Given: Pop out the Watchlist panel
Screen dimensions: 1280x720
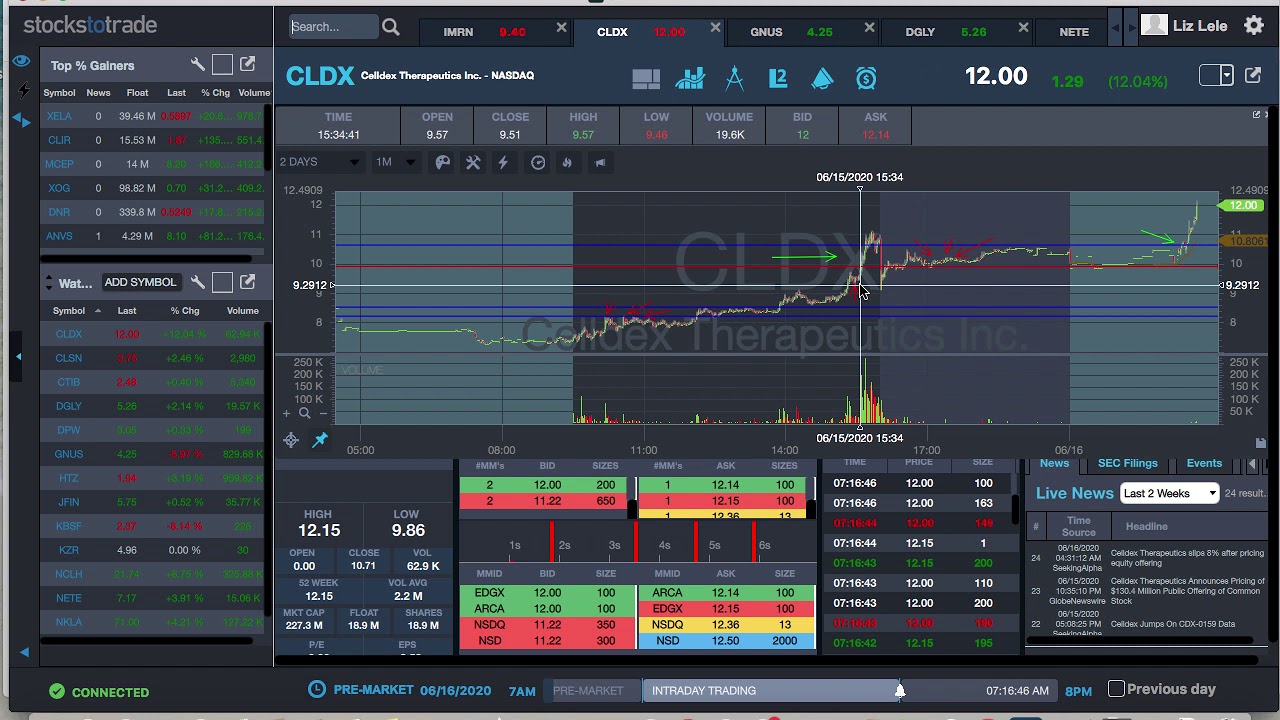Looking at the screenshot, I should click(x=248, y=282).
